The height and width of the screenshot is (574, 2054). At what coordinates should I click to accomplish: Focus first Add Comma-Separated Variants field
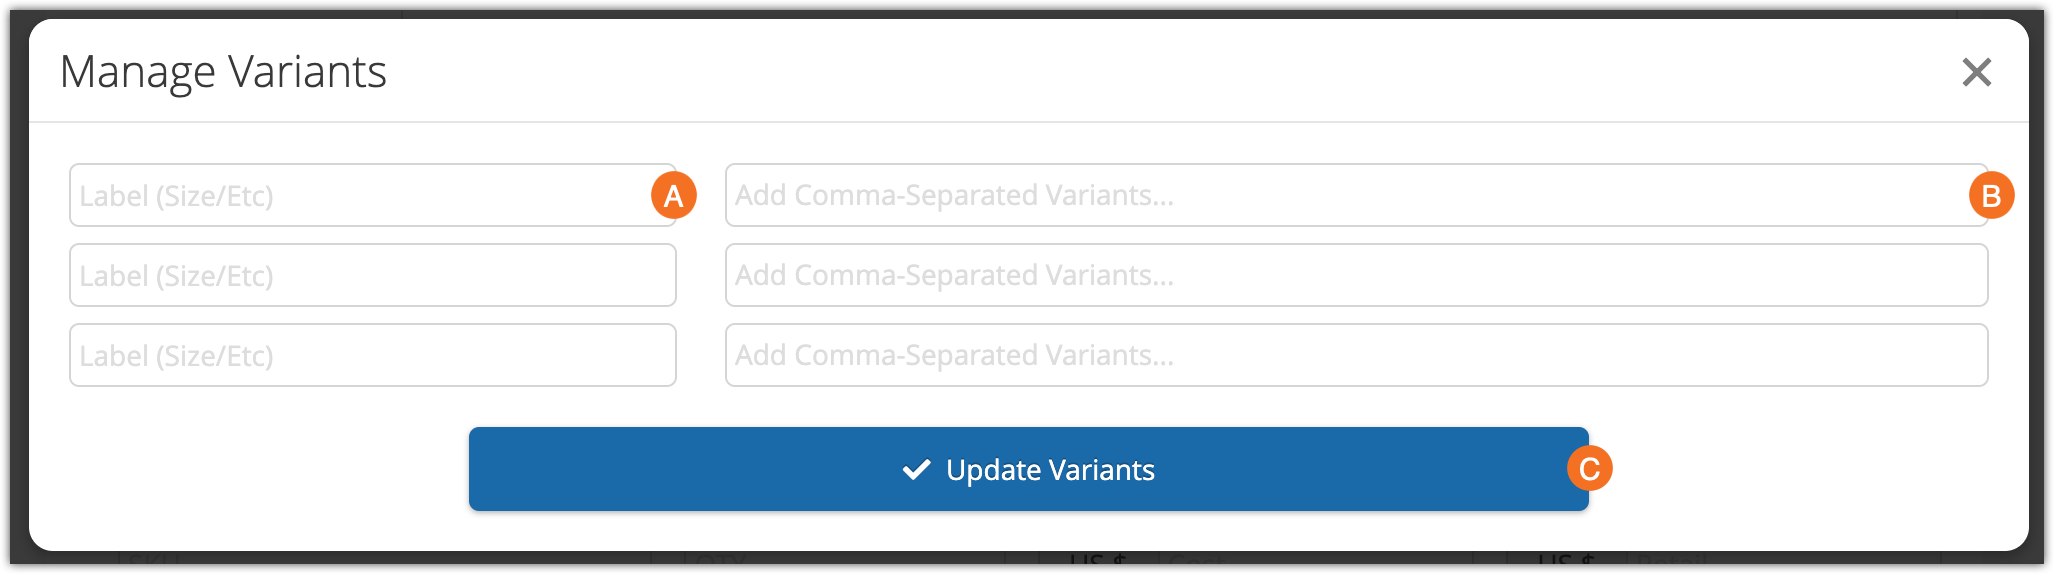(x=1340, y=196)
